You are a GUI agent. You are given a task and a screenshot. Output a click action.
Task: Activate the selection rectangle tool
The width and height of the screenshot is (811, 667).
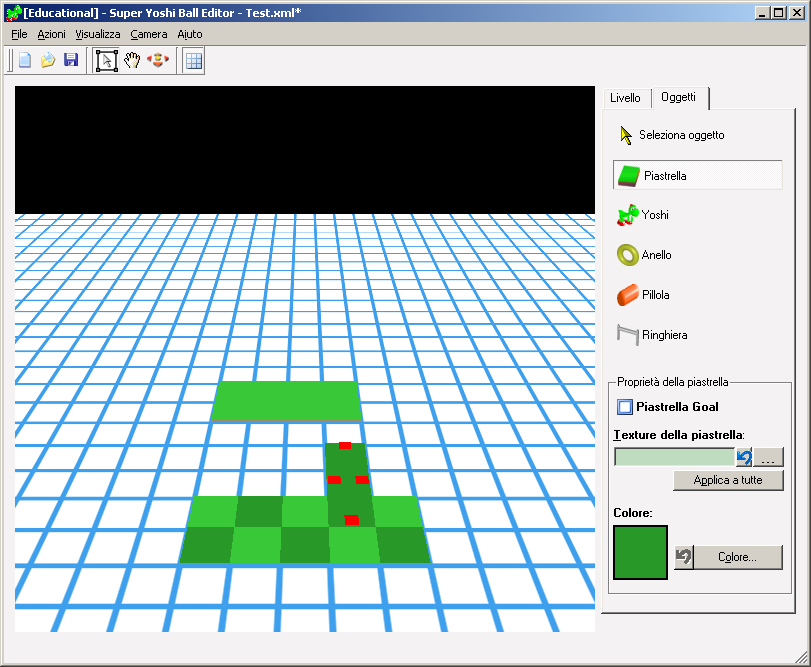pyautogui.click(x=107, y=60)
